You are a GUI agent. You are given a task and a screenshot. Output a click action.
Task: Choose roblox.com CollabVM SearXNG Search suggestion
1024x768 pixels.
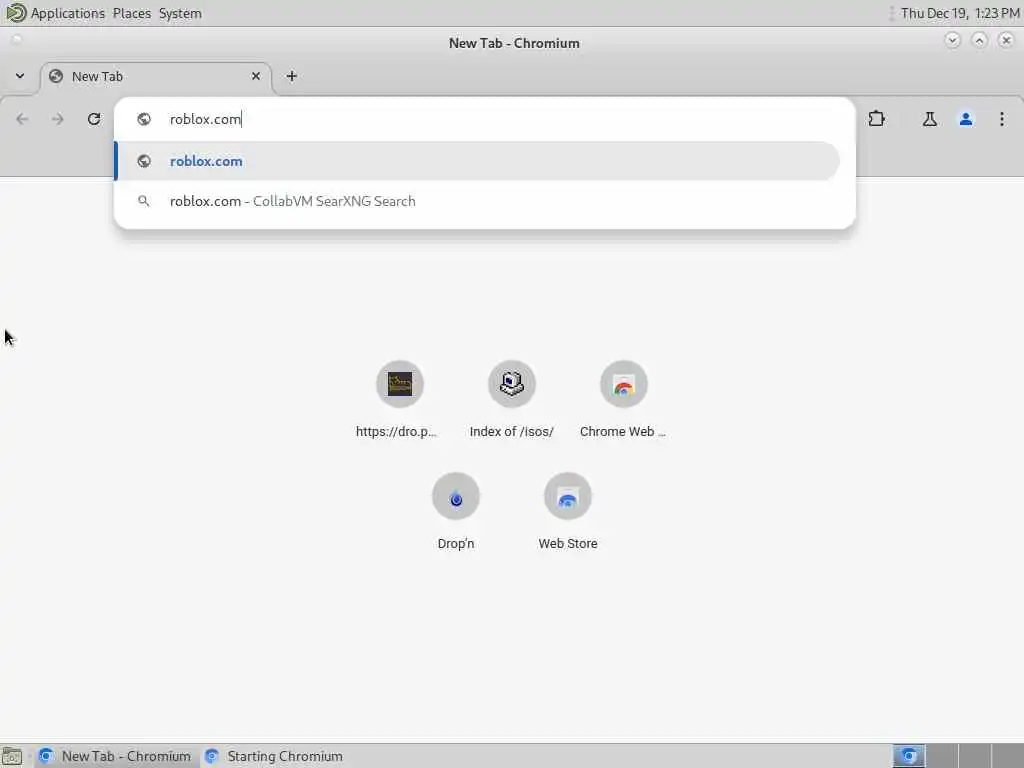point(477,201)
